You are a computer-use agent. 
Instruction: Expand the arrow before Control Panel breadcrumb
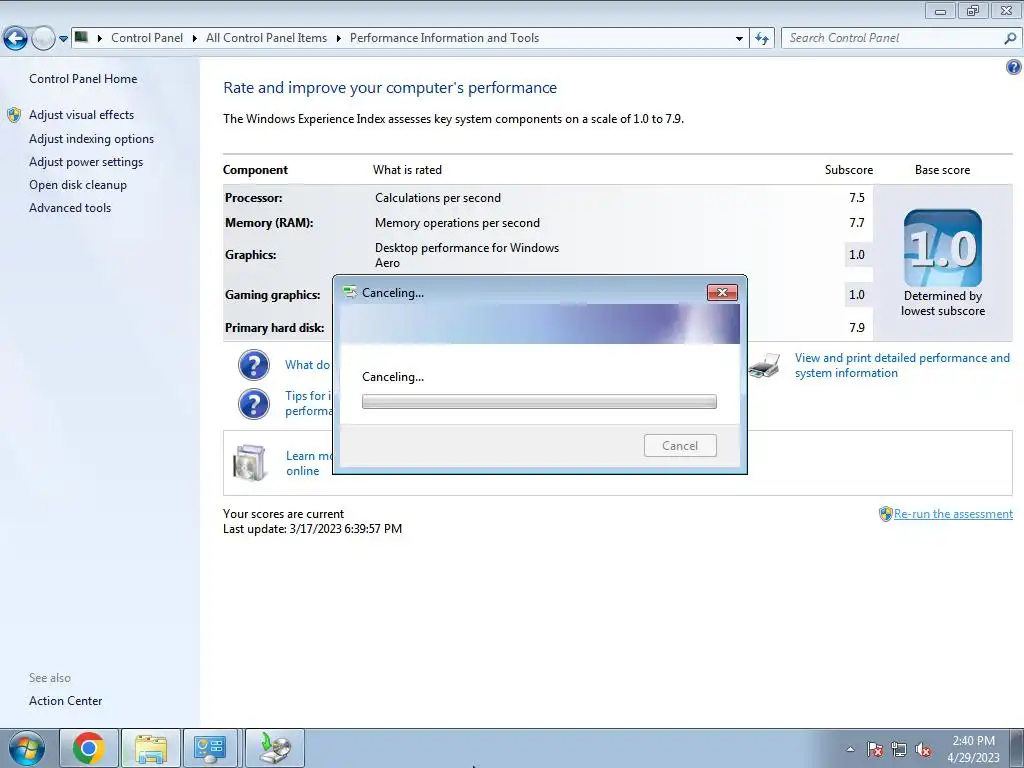click(x=100, y=38)
